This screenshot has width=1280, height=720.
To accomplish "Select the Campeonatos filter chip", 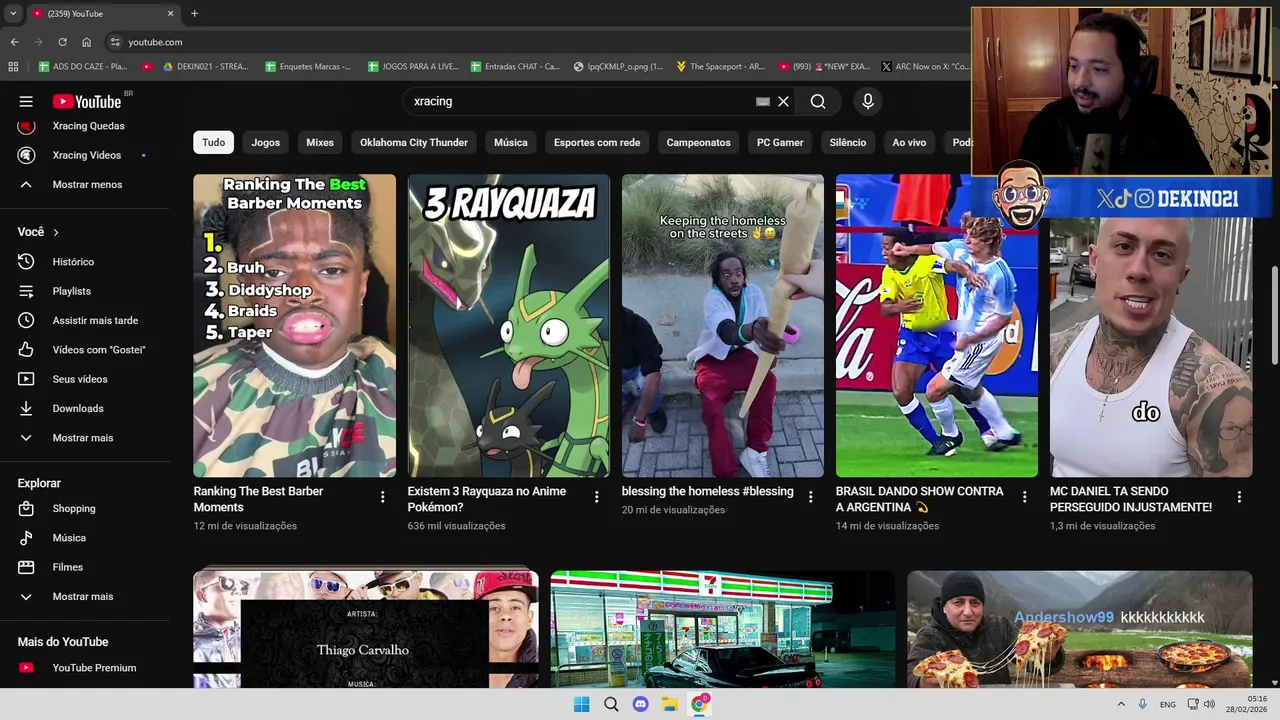I will (x=699, y=142).
